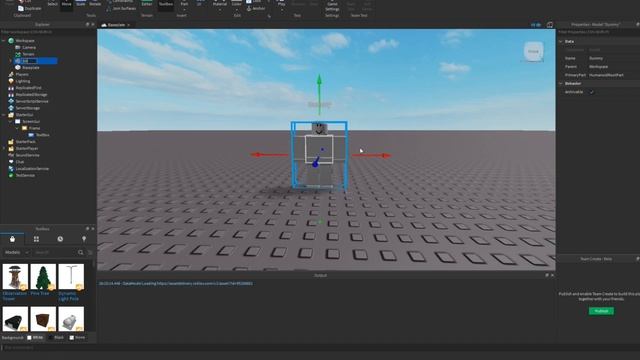
Task: Open Game Settings in the ribbon
Action: (332, 6)
